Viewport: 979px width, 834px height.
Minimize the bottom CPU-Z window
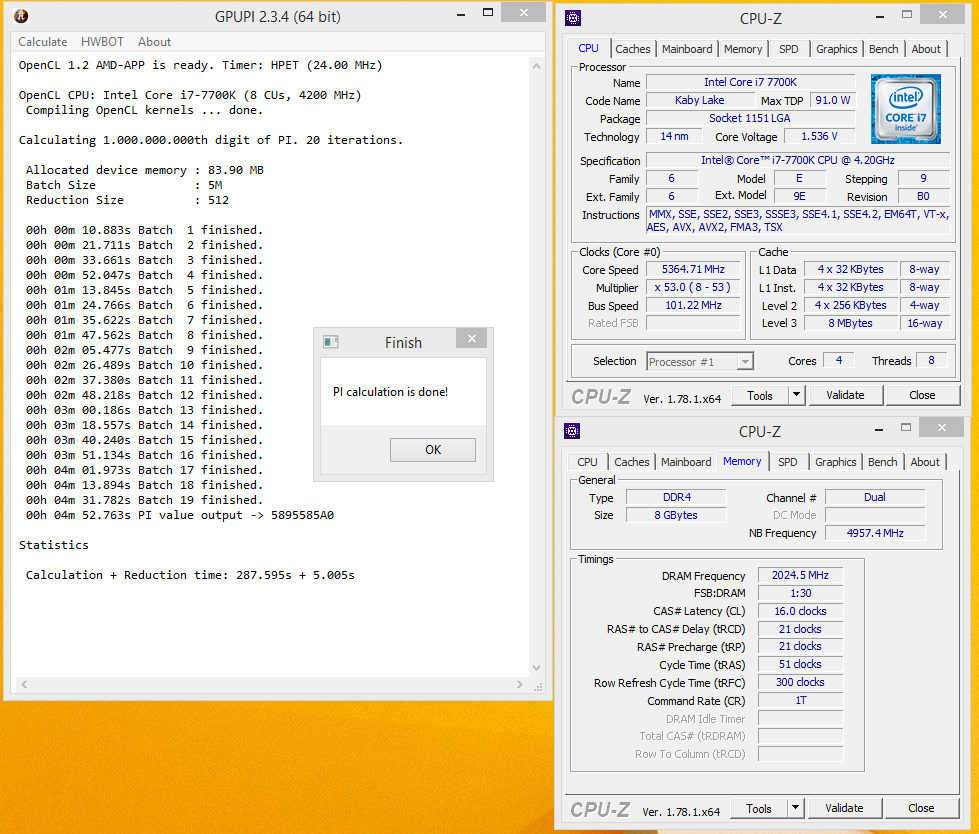878,429
